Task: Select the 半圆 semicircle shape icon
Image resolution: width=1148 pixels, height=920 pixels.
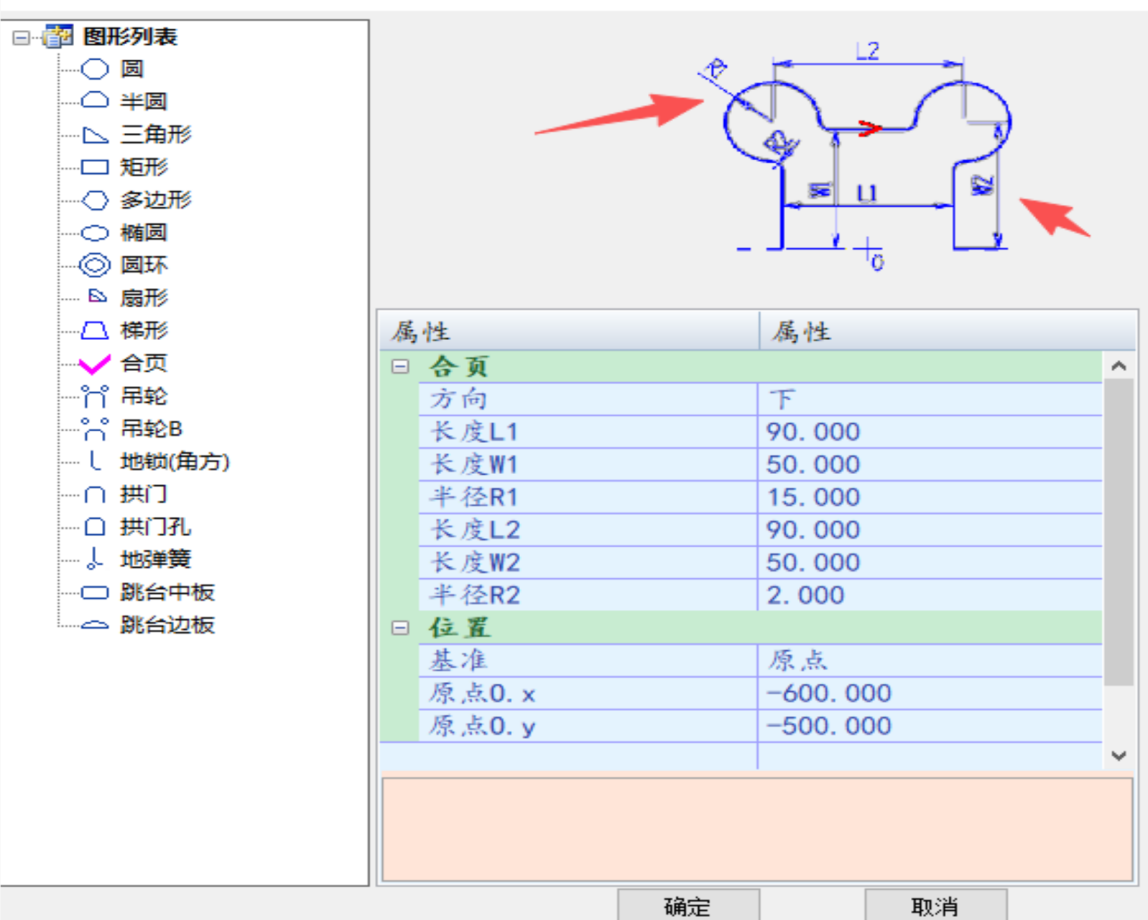Action: [95, 101]
